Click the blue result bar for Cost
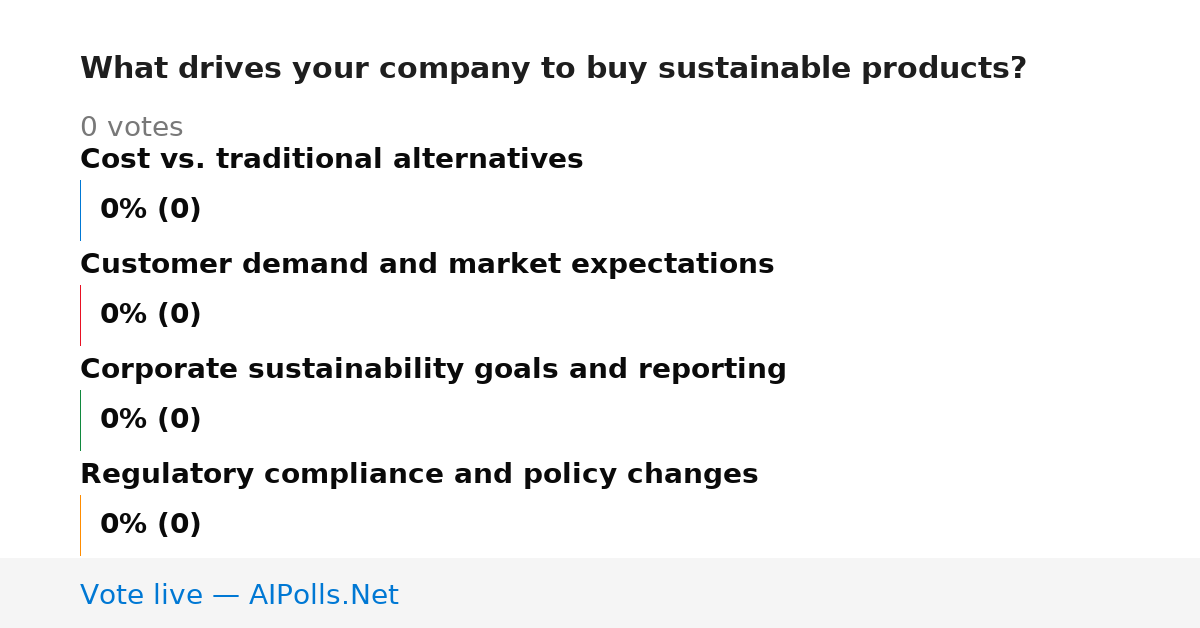The image size is (1200, 628). click(80, 210)
